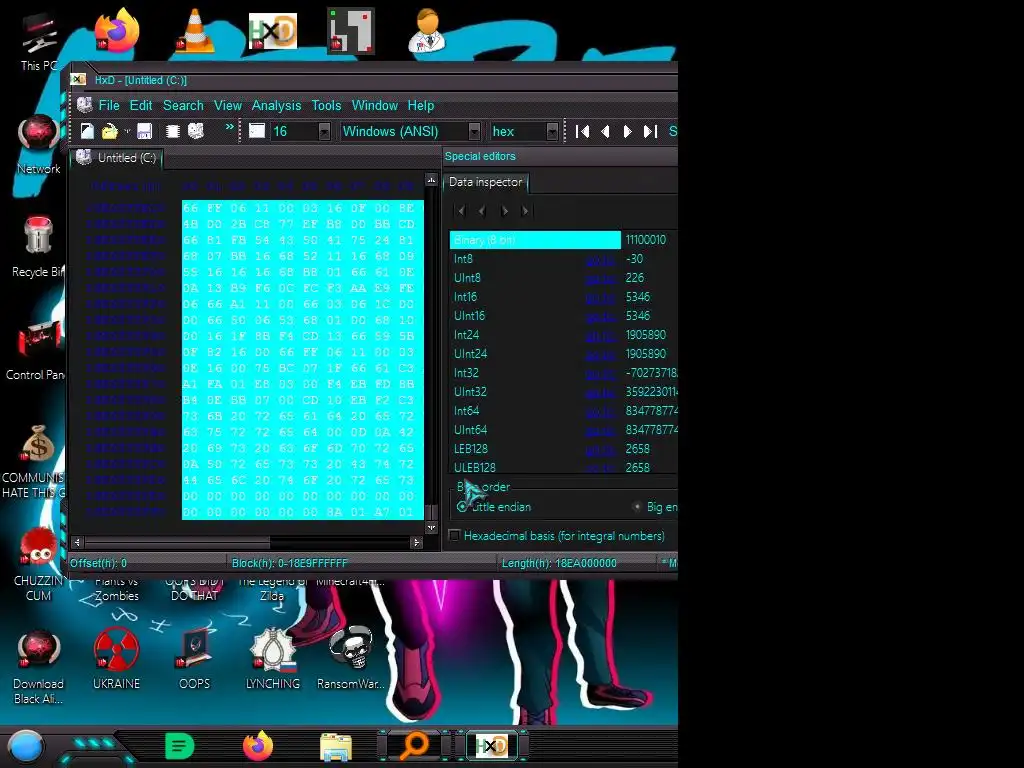The image size is (1024, 768).
Task: Save the file with the floppy disk icon
Action: pos(144,131)
